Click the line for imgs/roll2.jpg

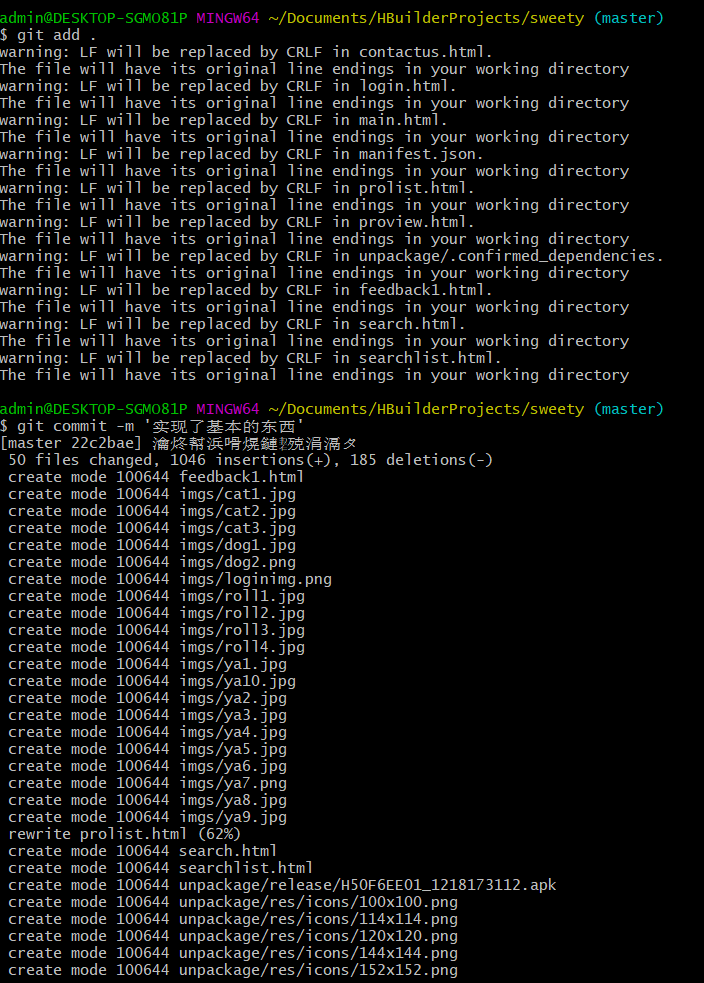[156, 612]
